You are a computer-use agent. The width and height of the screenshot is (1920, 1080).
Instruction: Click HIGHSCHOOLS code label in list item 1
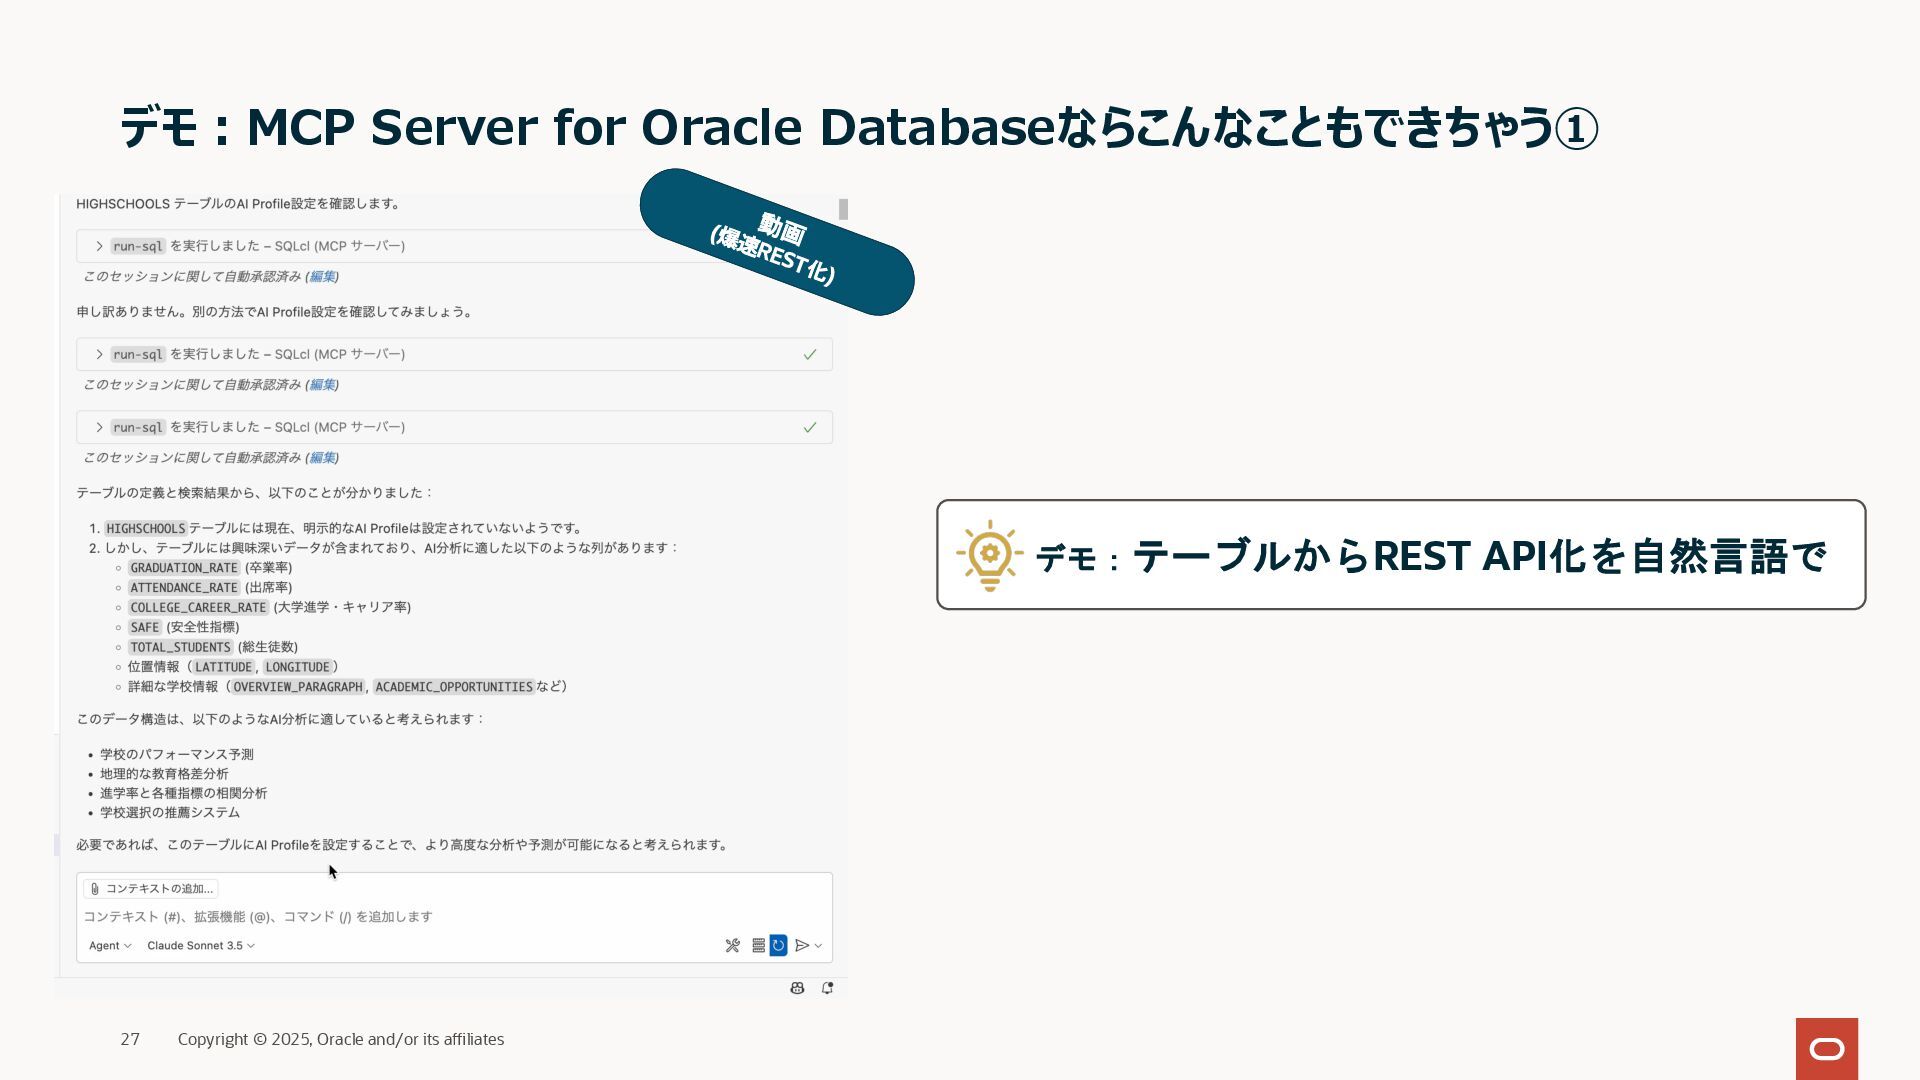145,528
